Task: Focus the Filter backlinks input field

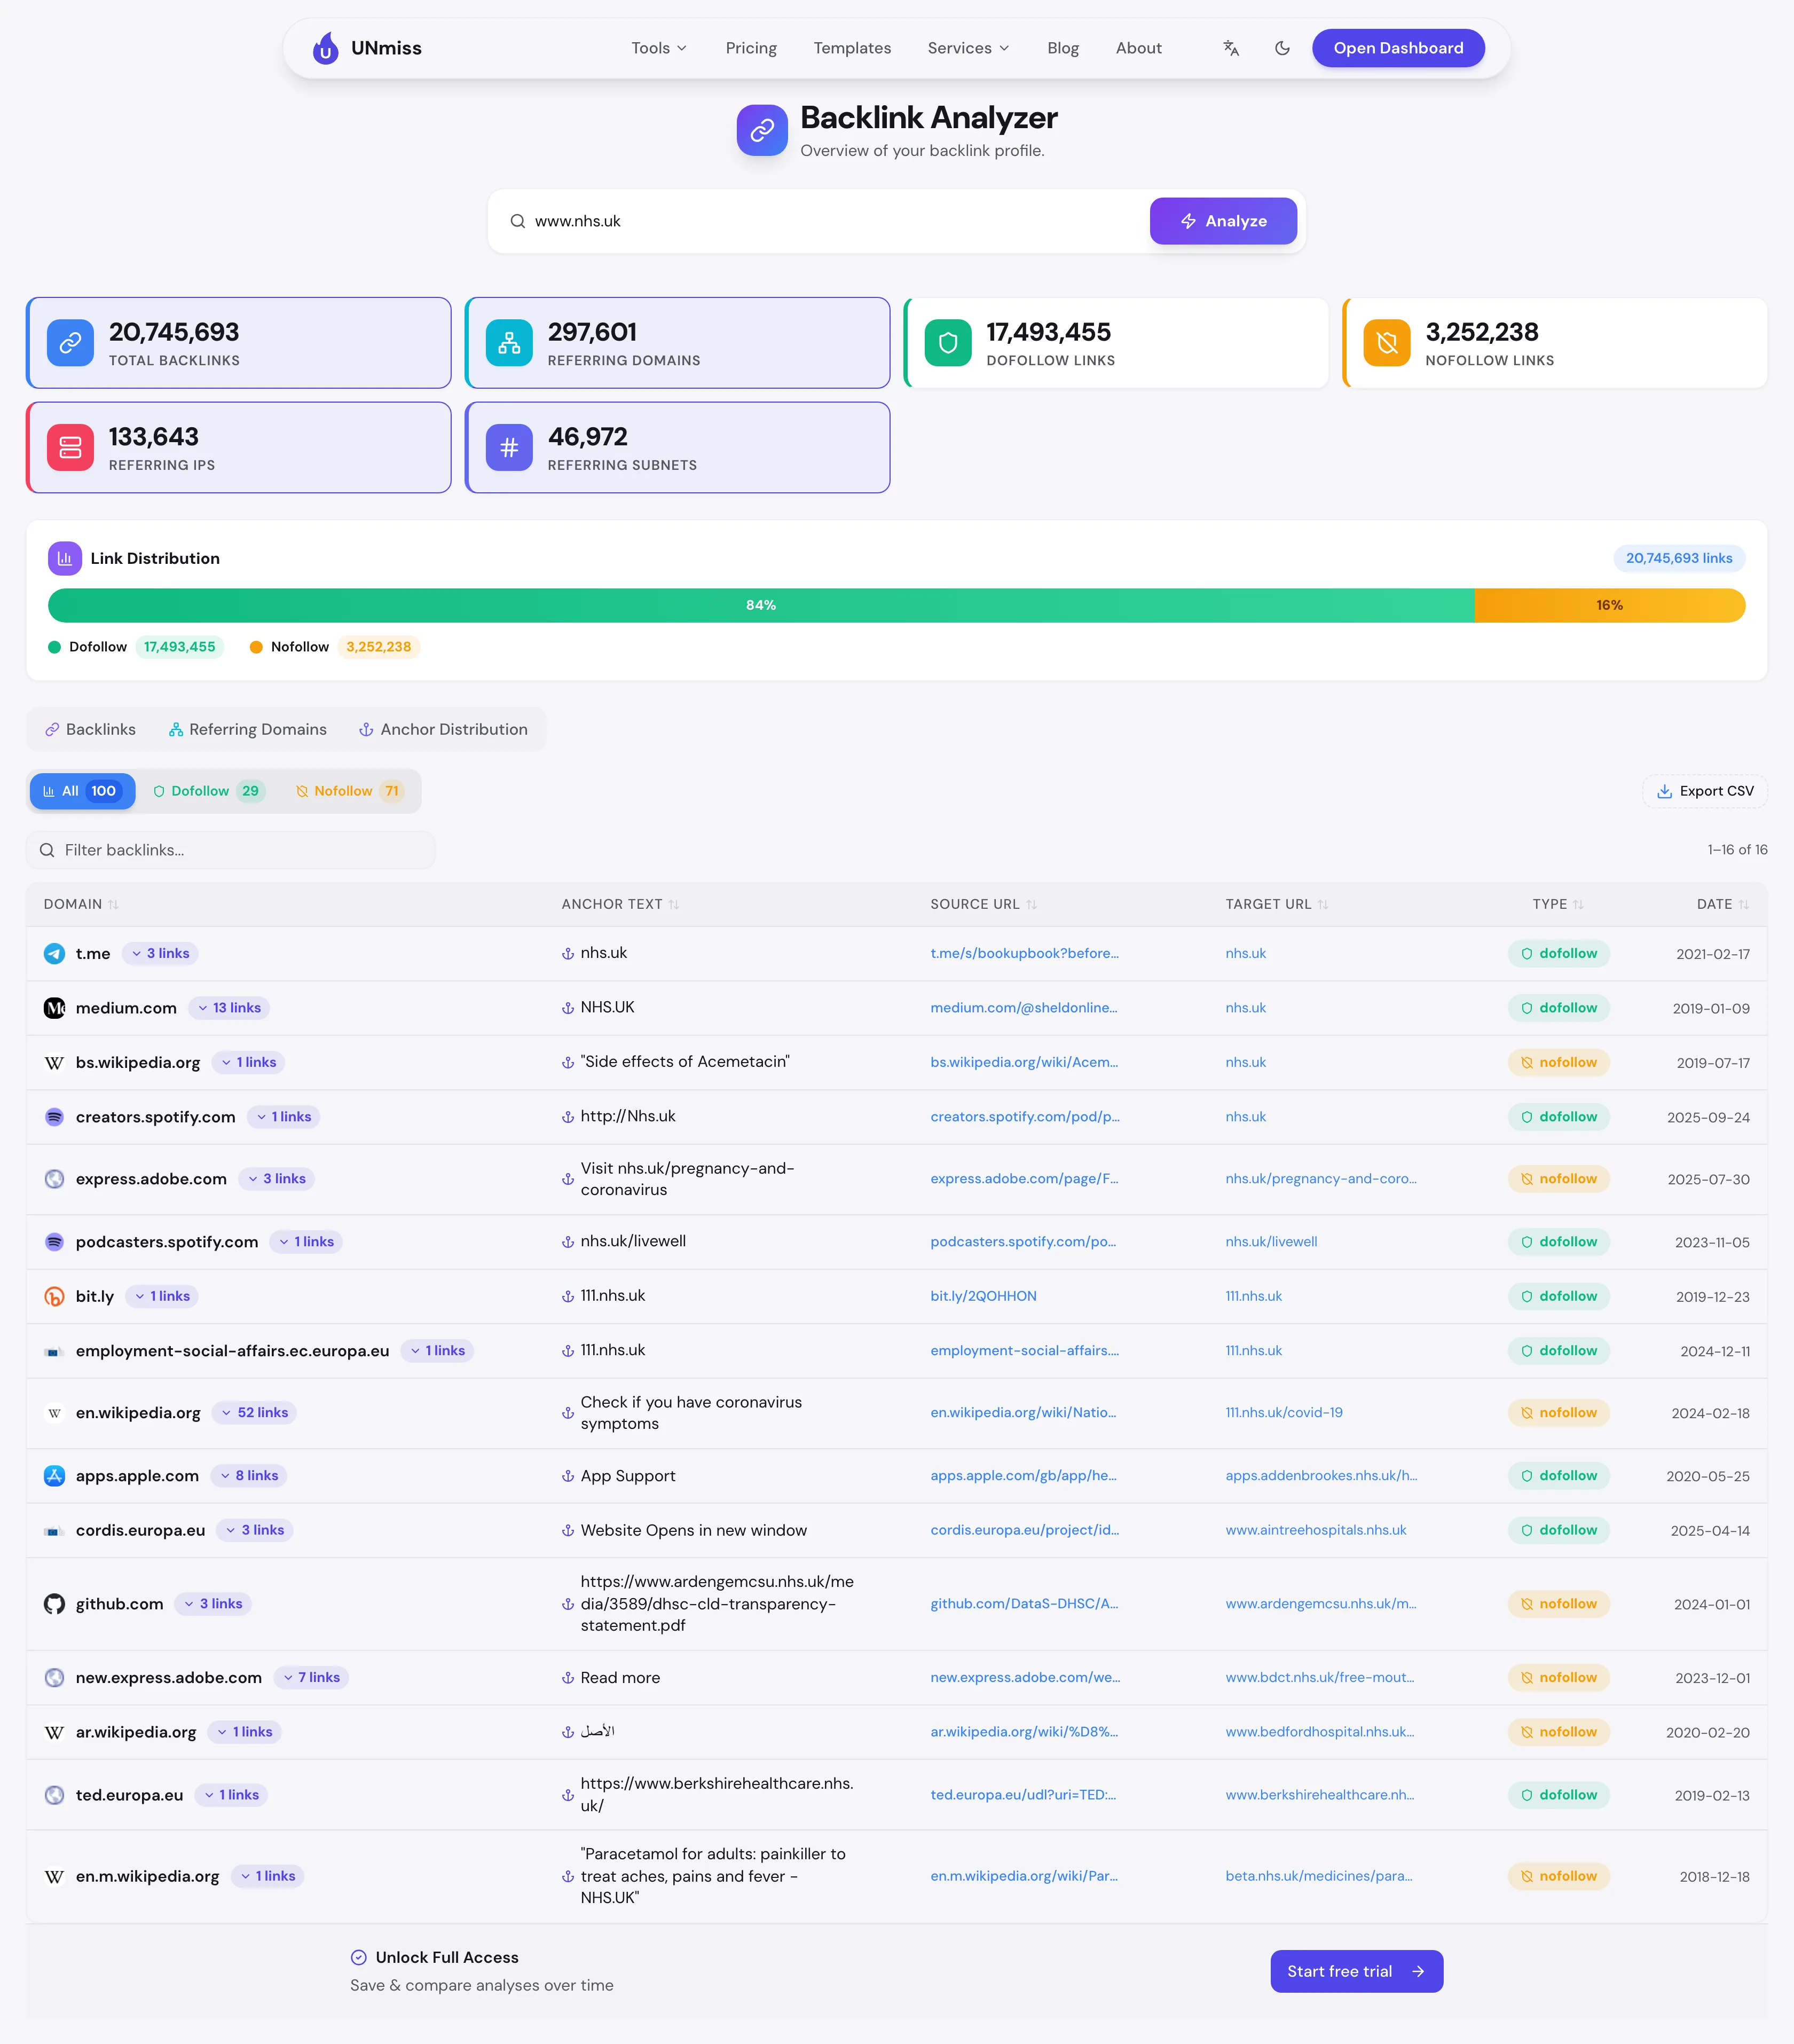Action: [x=231, y=850]
